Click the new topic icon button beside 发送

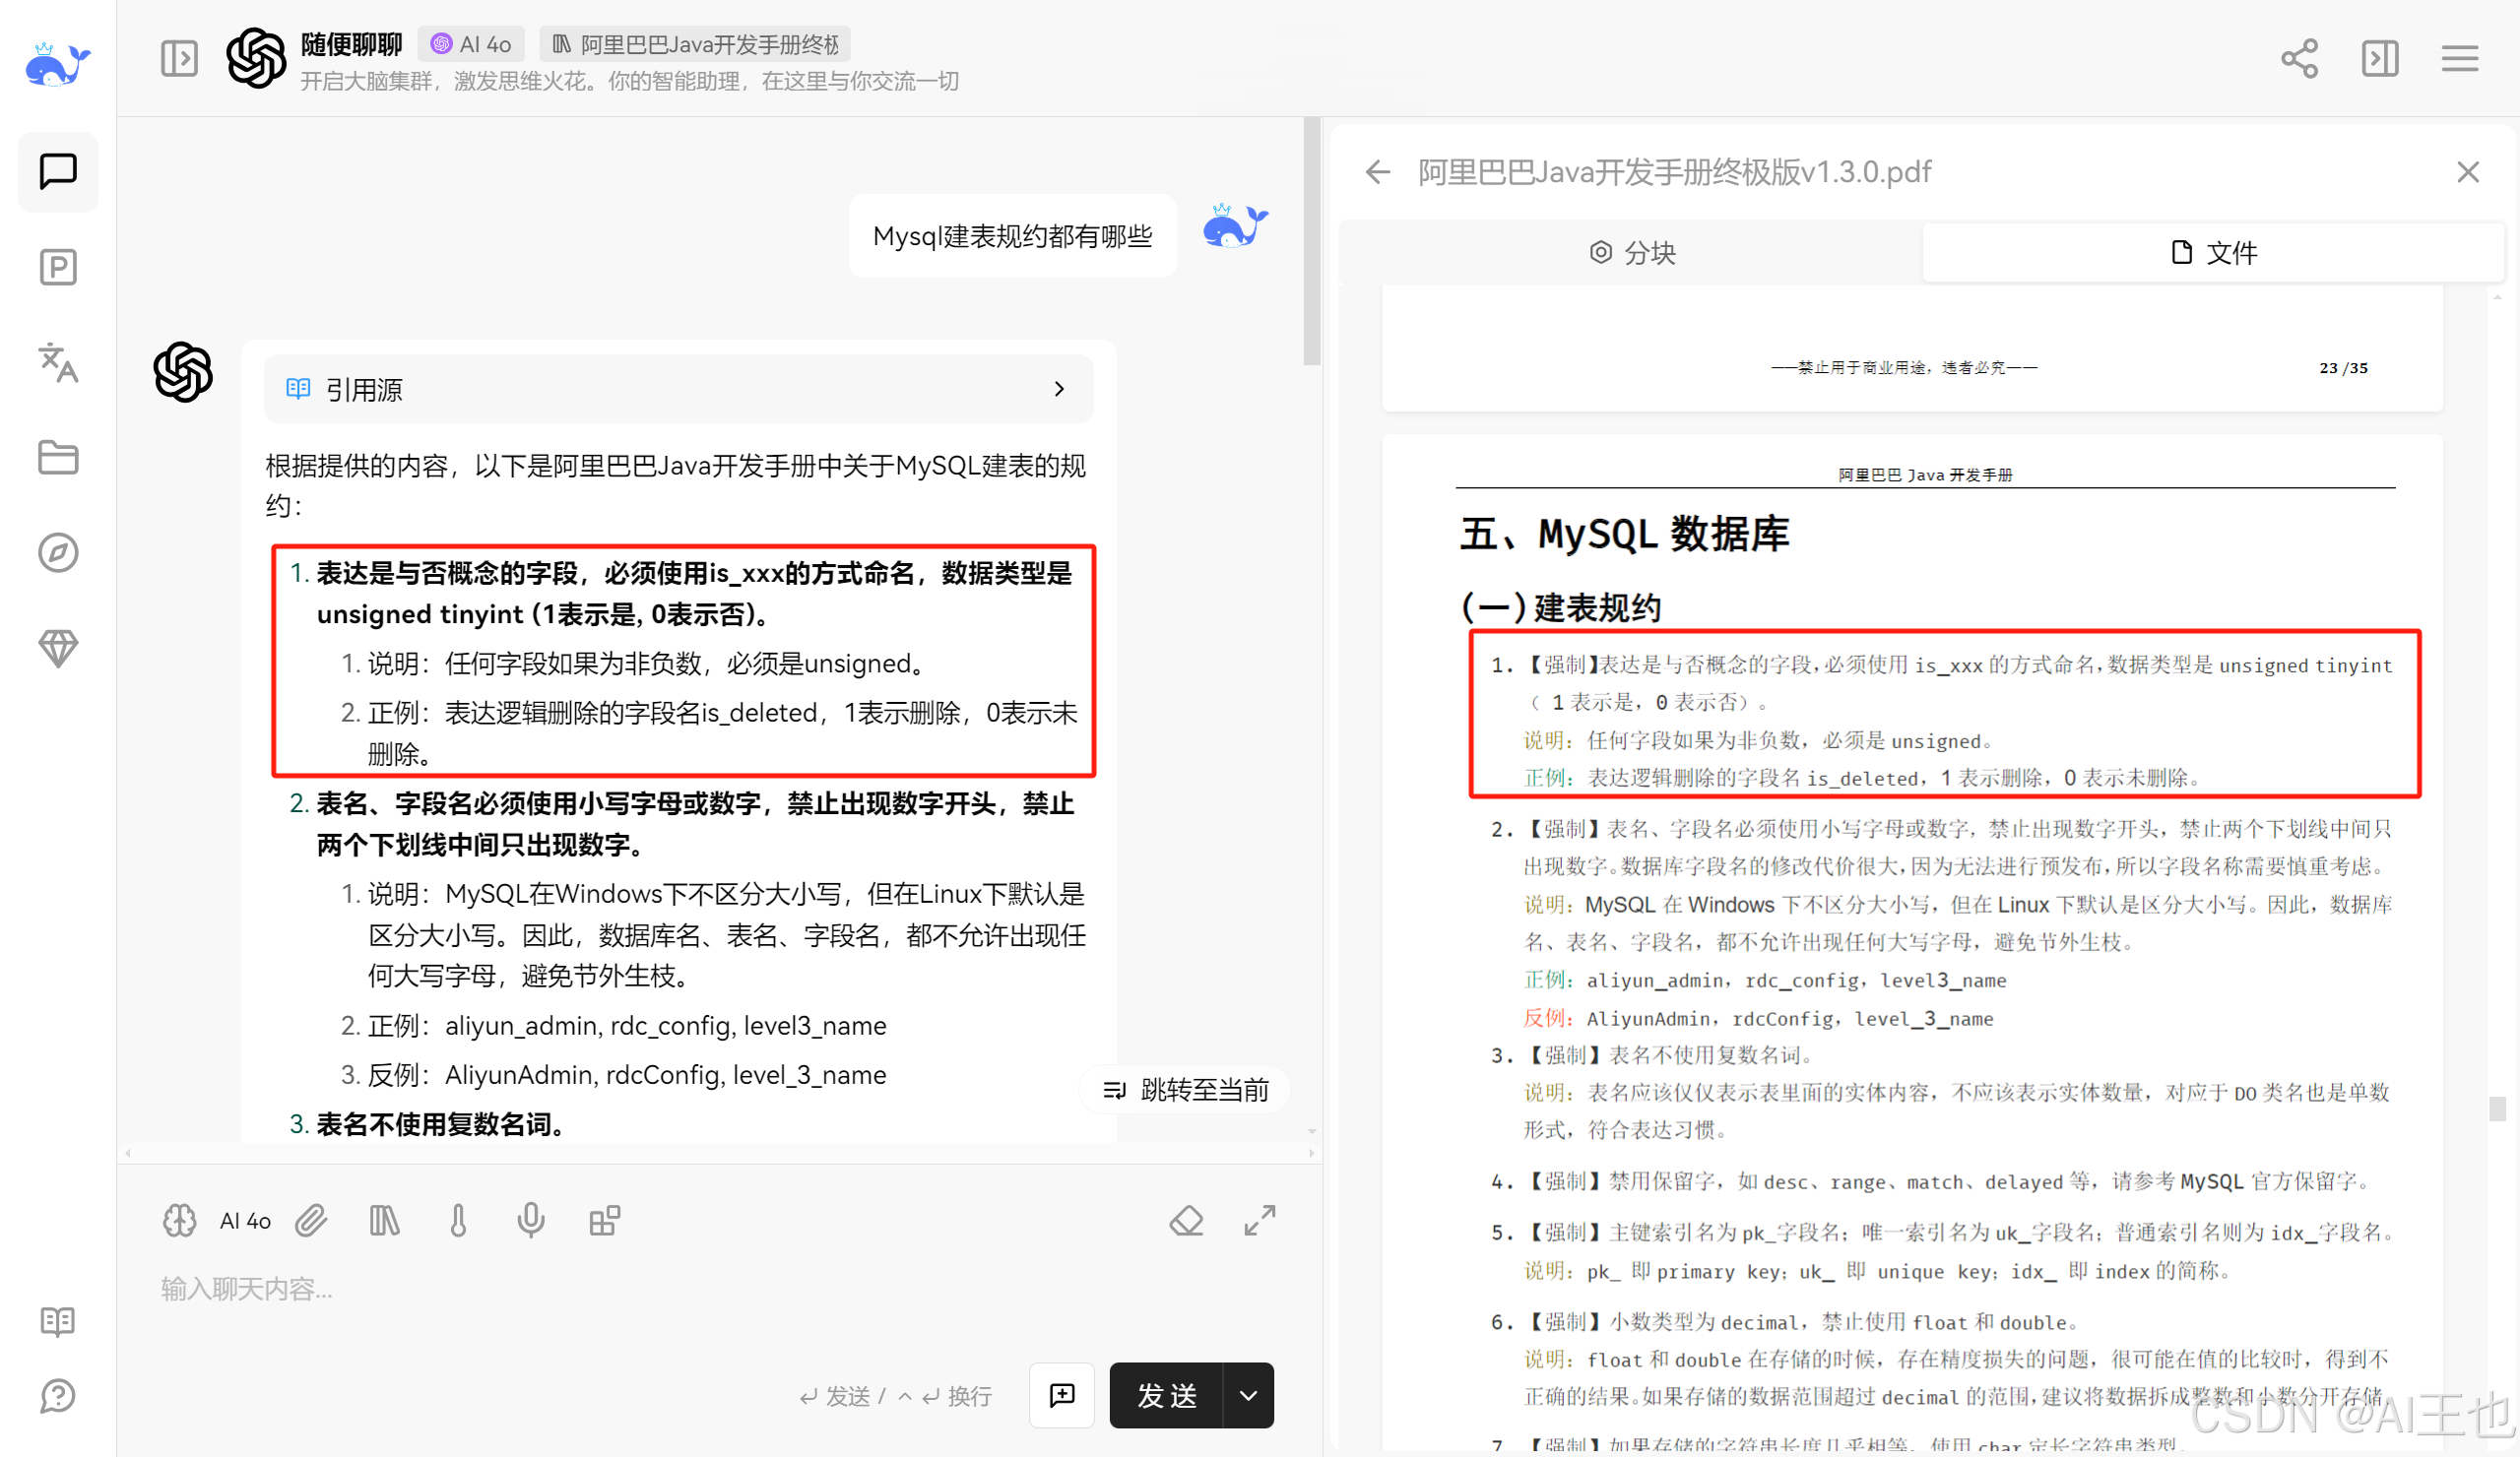(x=1062, y=1394)
